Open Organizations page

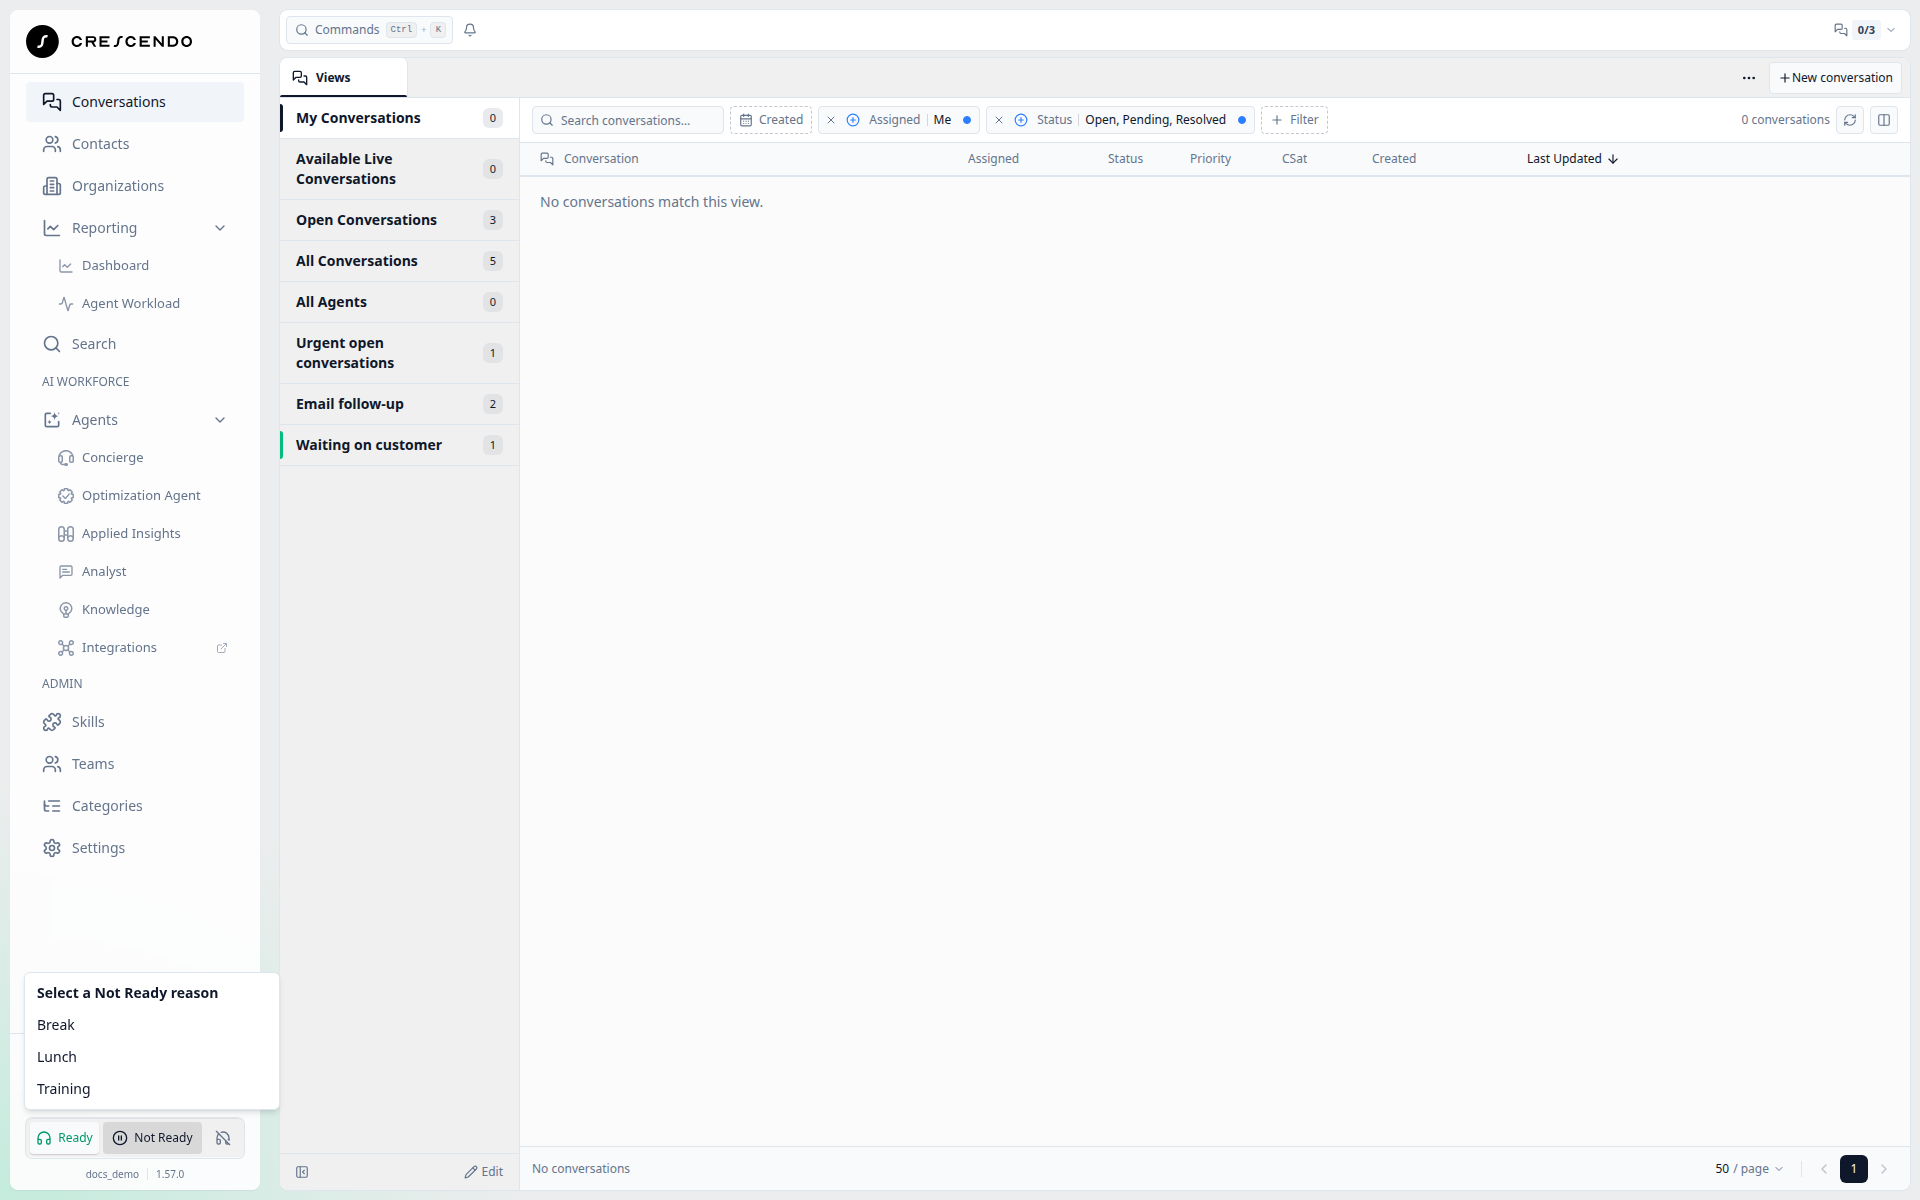click(135, 186)
